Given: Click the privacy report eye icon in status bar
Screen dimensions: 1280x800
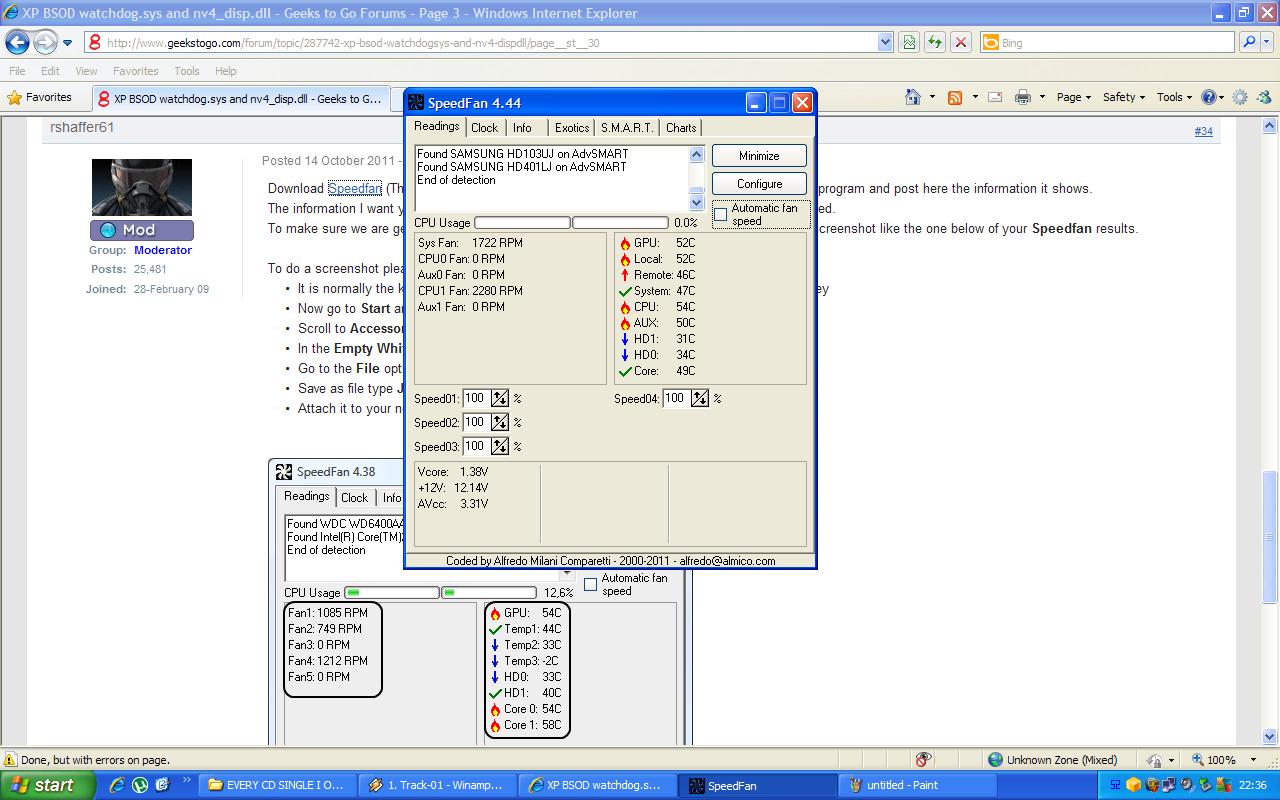Looking at the screenshot, I should click(924, 760).
